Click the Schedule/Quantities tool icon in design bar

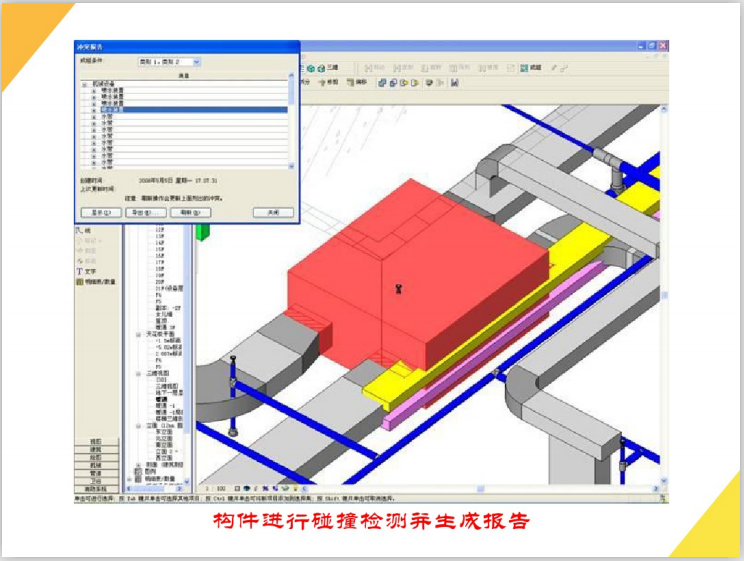pos(80,282)
